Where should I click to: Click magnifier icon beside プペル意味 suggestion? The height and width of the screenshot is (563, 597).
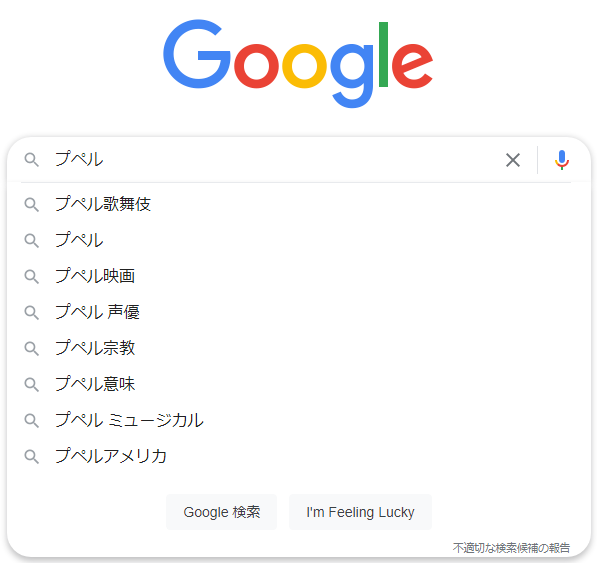(x=32, y=384)
